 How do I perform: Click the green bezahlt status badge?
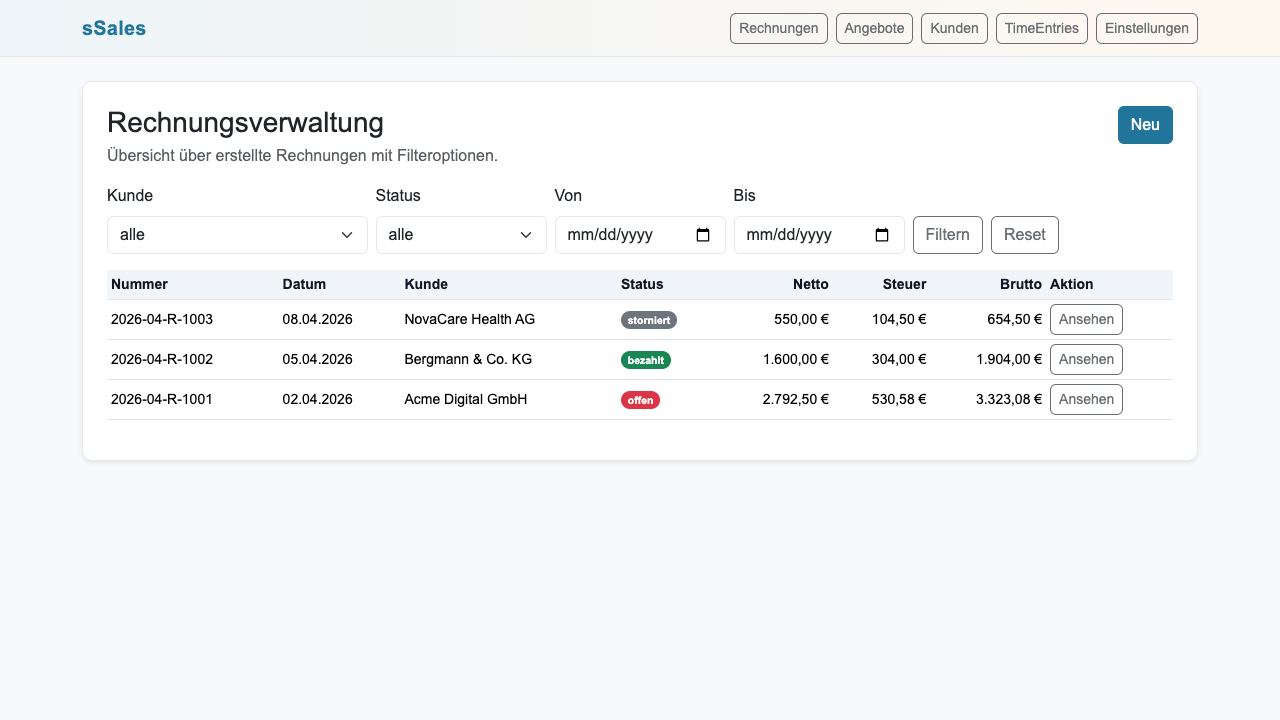pyautogui.click(x=646, y=360)
